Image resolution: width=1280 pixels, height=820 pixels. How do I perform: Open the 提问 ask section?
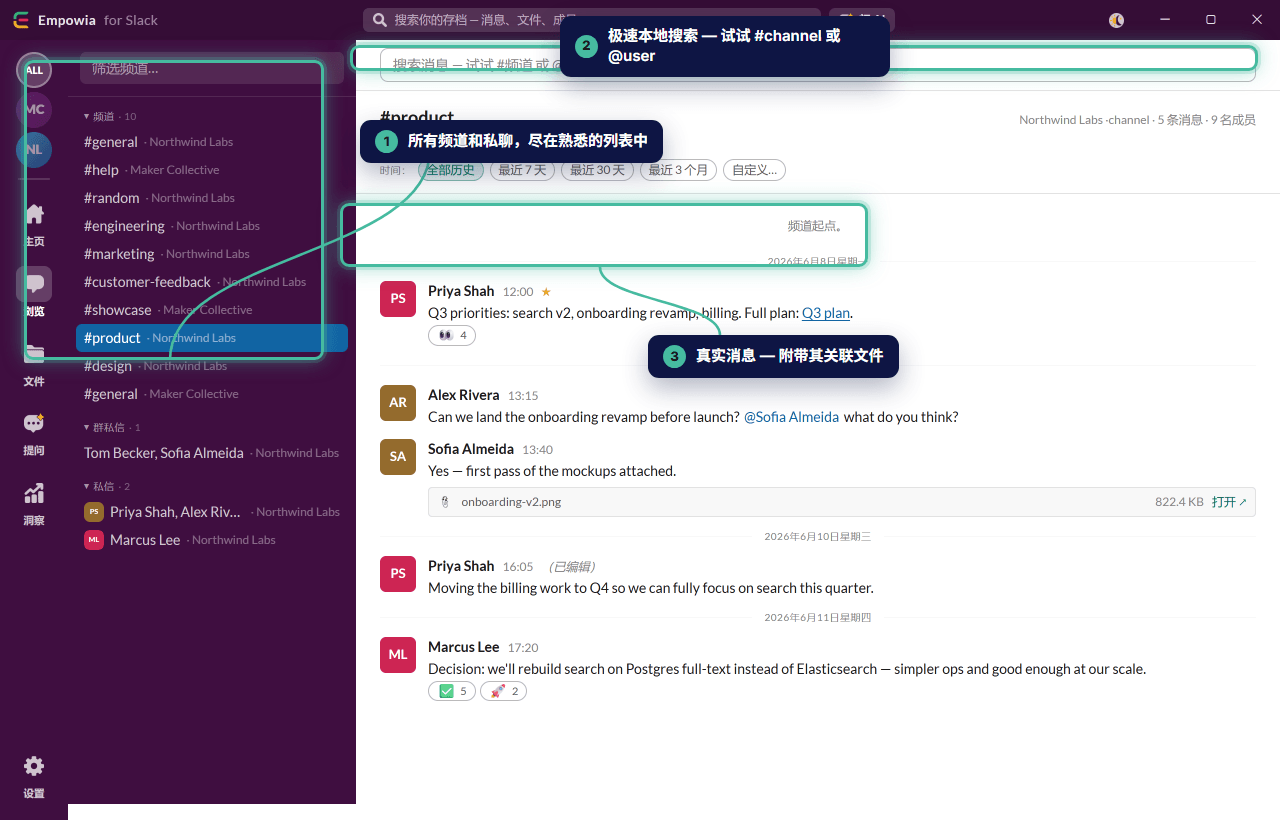click(x=34, y=433)
